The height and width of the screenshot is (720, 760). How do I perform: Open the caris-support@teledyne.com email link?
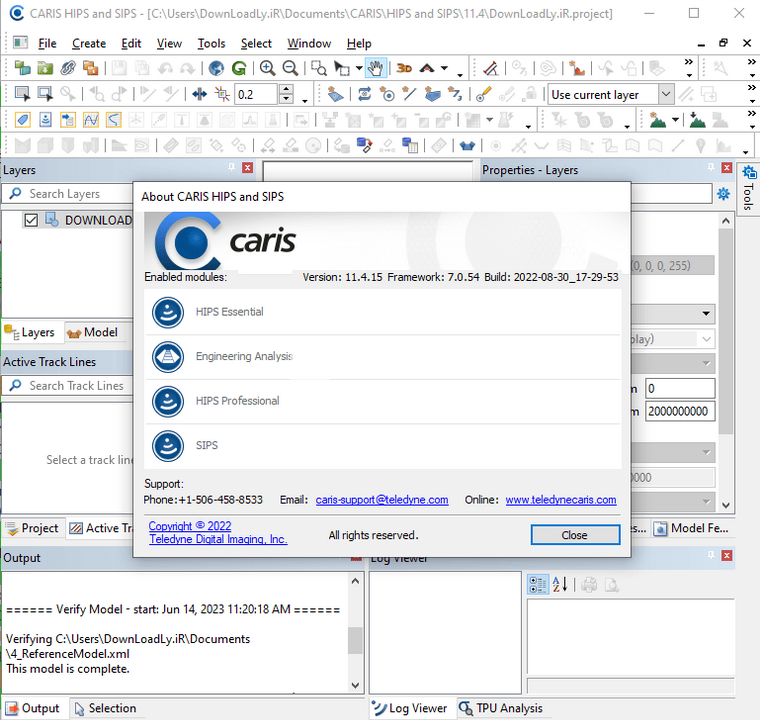click(x=382, y=500)
